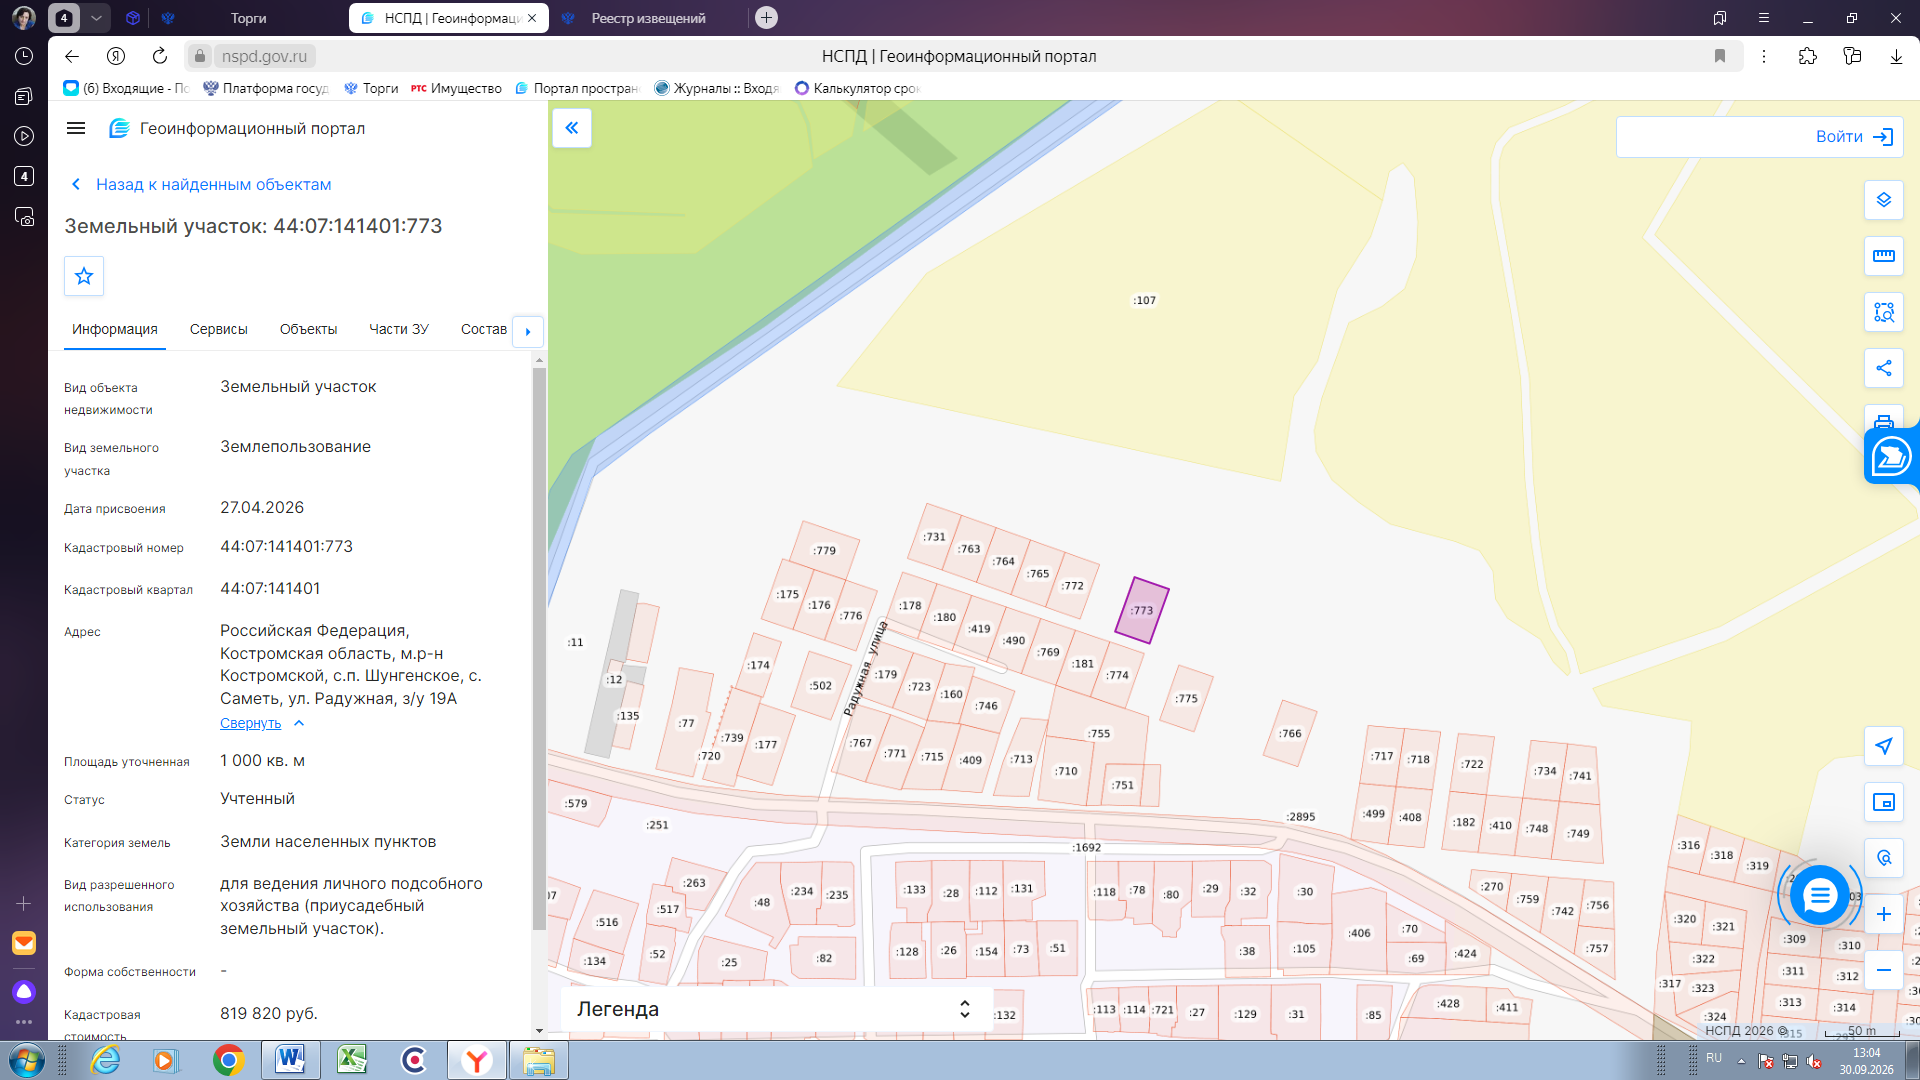Reload the browser page
The width and height of the screenshot is (1920, 1080).
coord(160,56)
